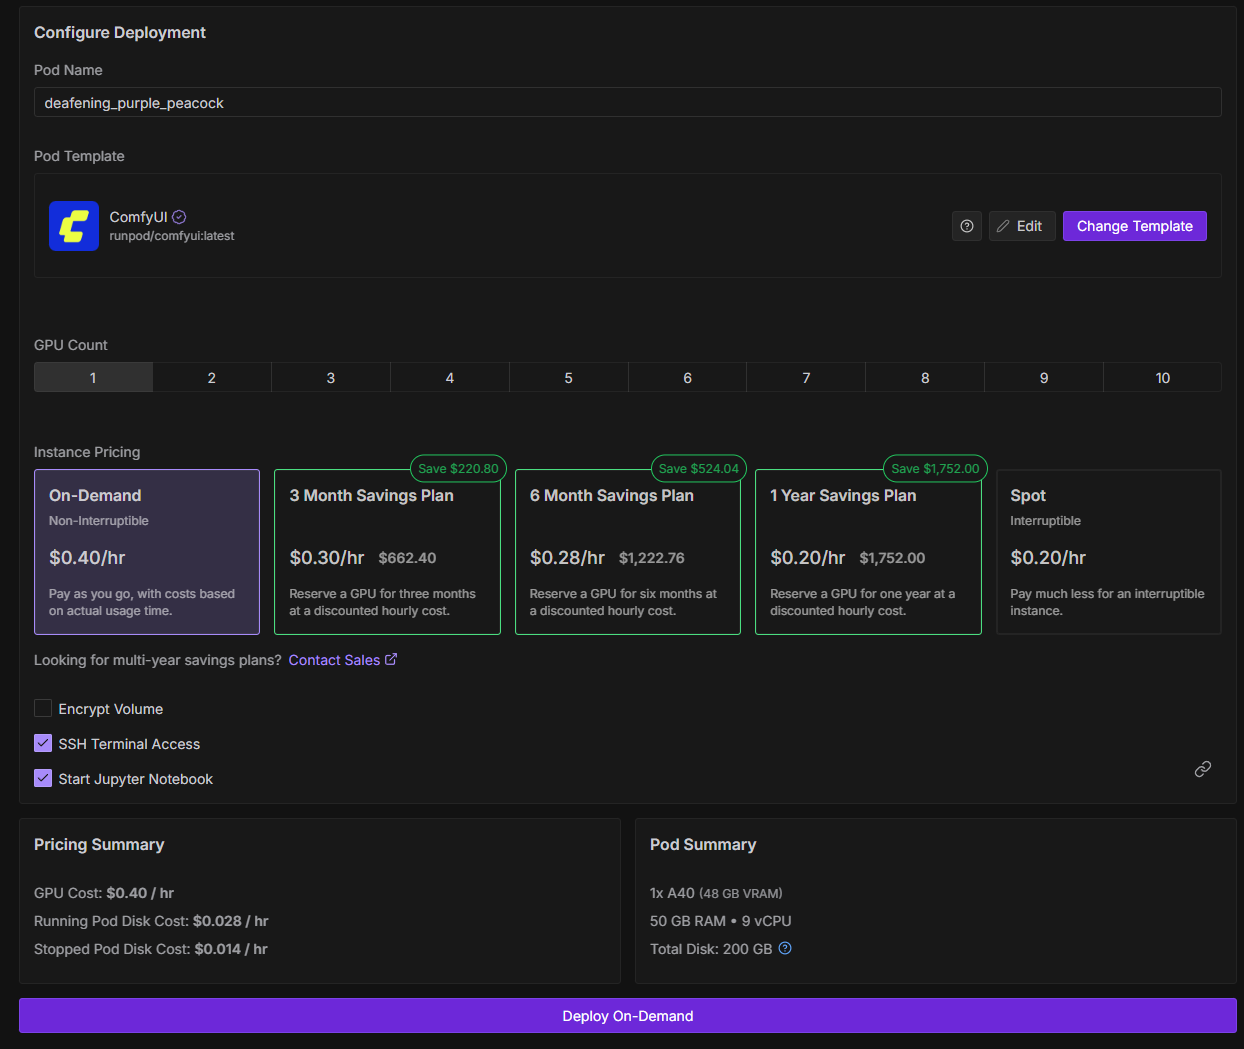
Task: Disable Start Jupyter Notebook option
Action: (43, 778)
